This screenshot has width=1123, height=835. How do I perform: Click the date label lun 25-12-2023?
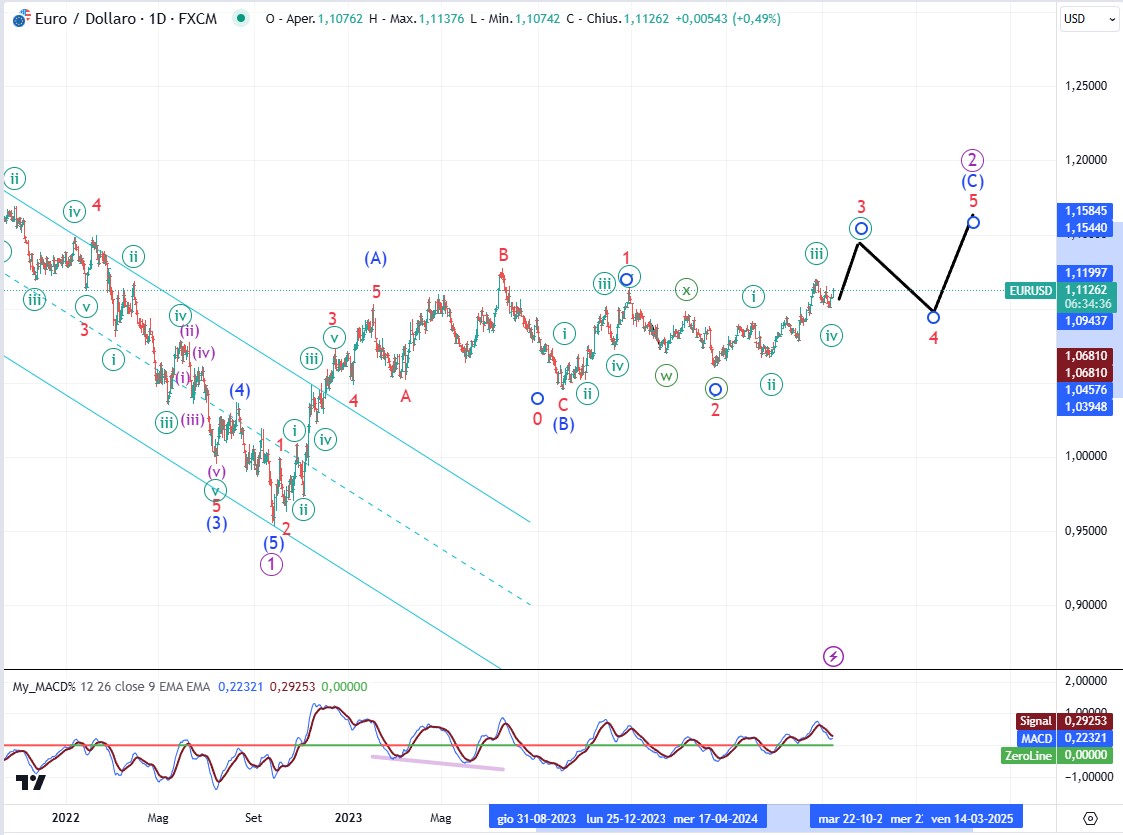point(626,818)
